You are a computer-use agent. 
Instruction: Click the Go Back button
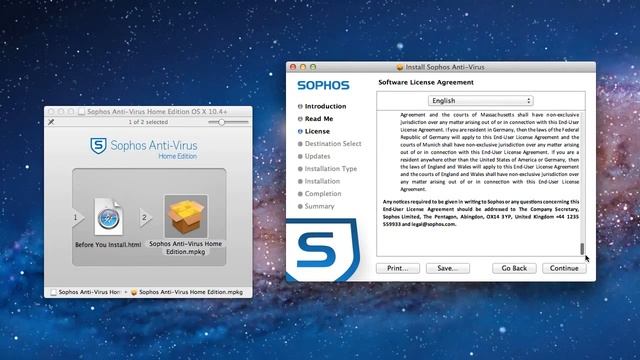point(514,268)
